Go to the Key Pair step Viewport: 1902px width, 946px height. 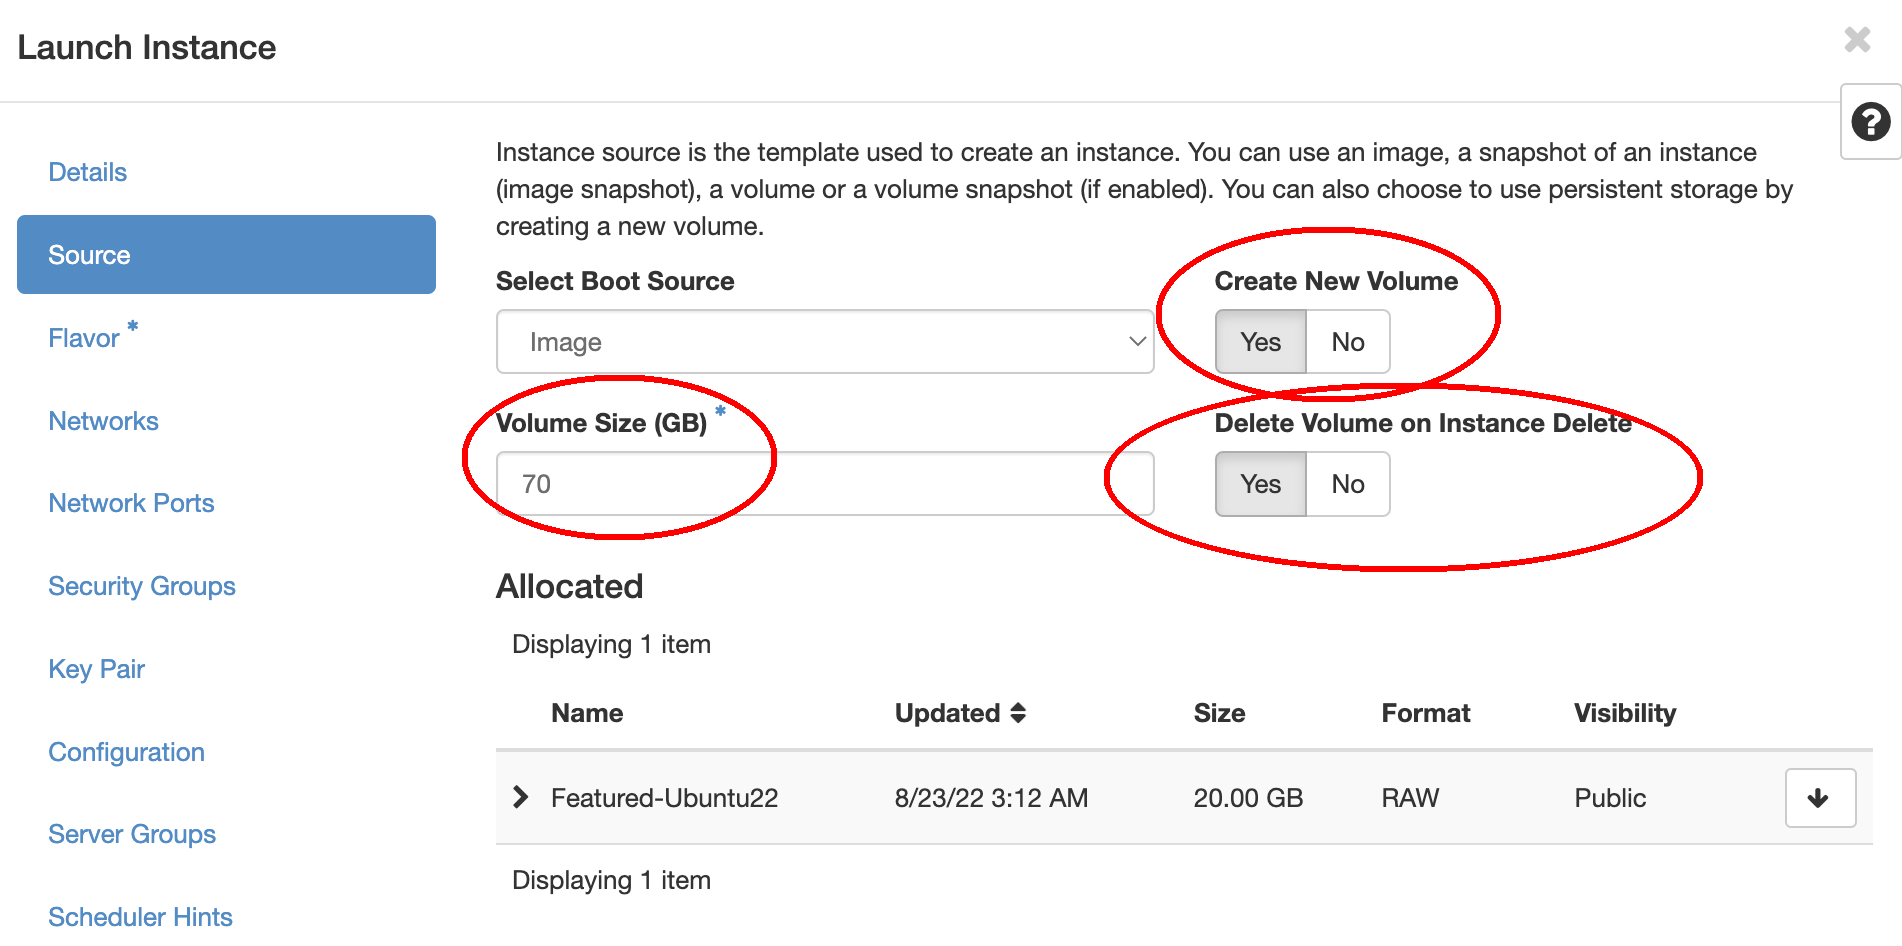[x=96, y=669]
